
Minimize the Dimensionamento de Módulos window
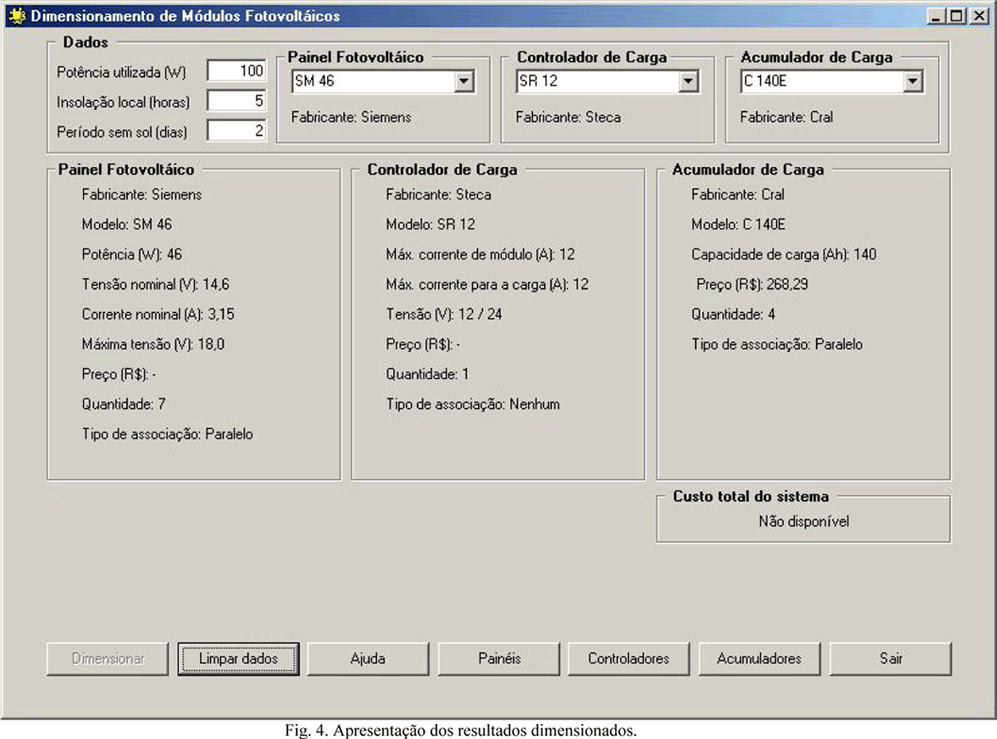point(936,16)
